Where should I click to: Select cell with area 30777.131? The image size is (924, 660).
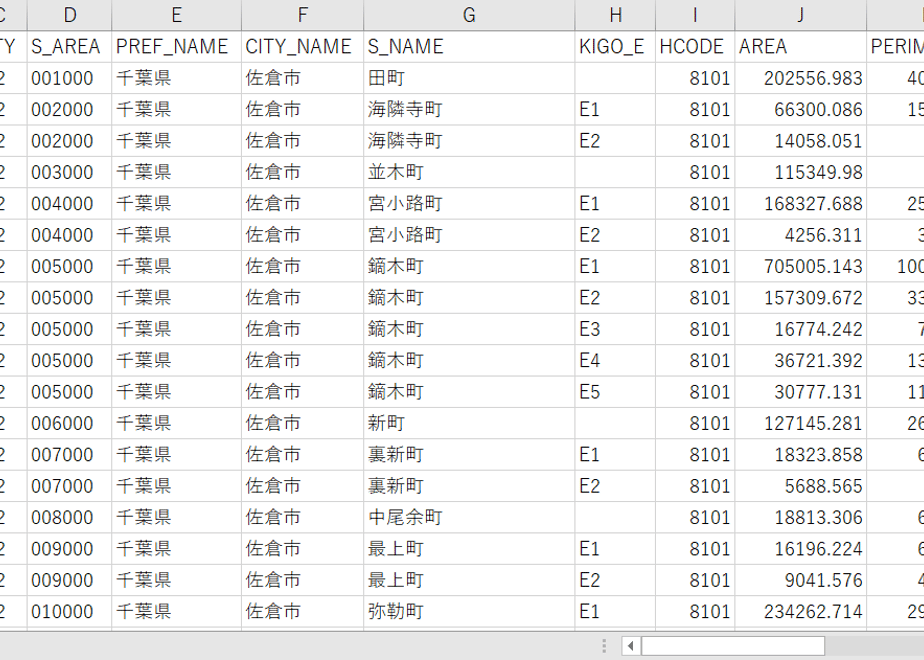pos(801,392)
